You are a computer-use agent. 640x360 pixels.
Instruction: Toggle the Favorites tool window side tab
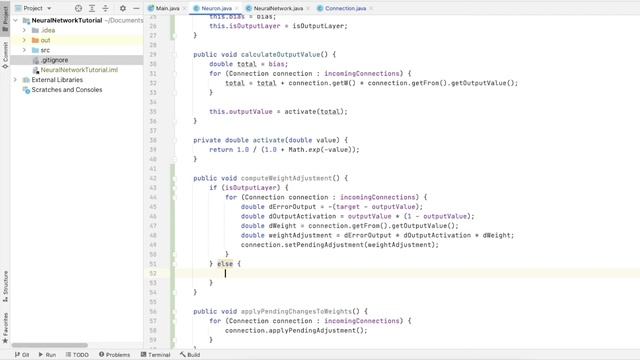pyautogui.click(x=5, y=328)
